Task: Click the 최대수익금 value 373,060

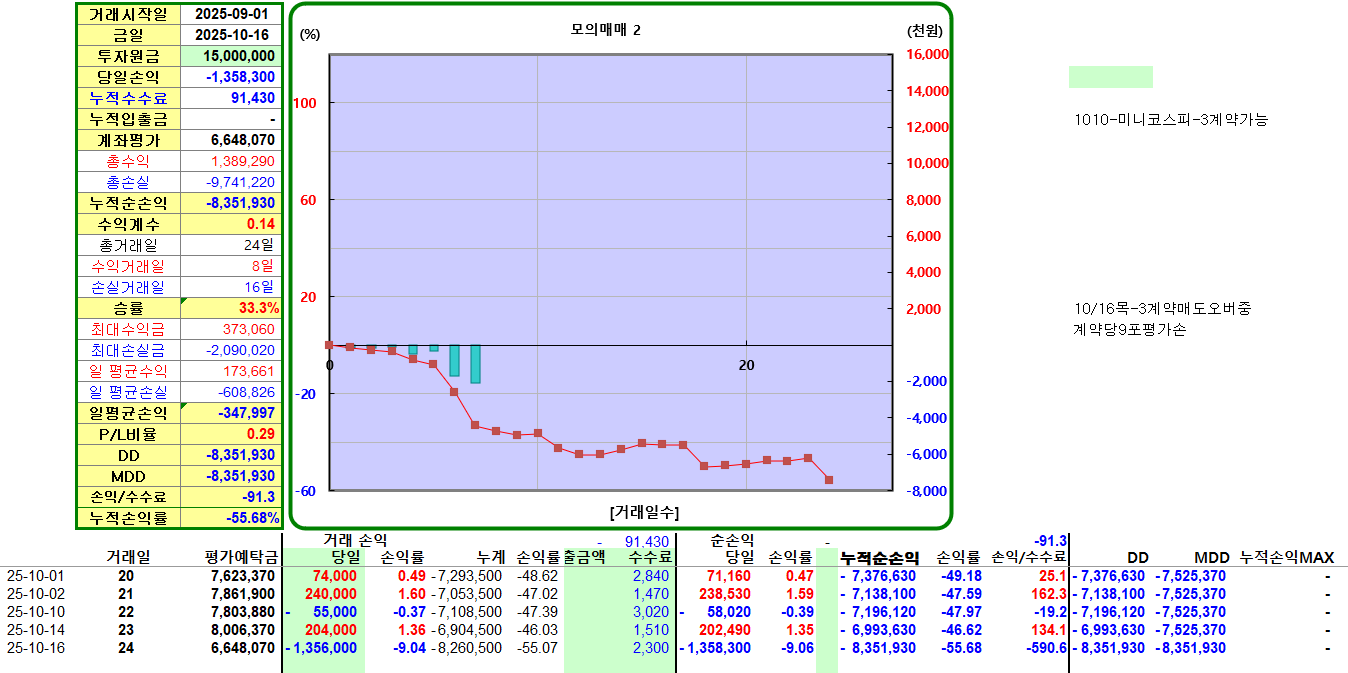Action: tap(231, 329)
